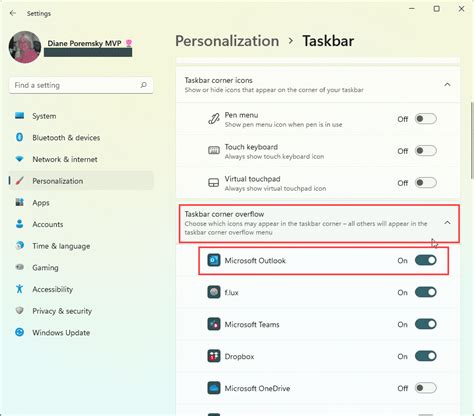Image resolution: width=474 pixels, height=416 pixels.
Task: Click the Microsoft Teams app icon
Action: 214,324
